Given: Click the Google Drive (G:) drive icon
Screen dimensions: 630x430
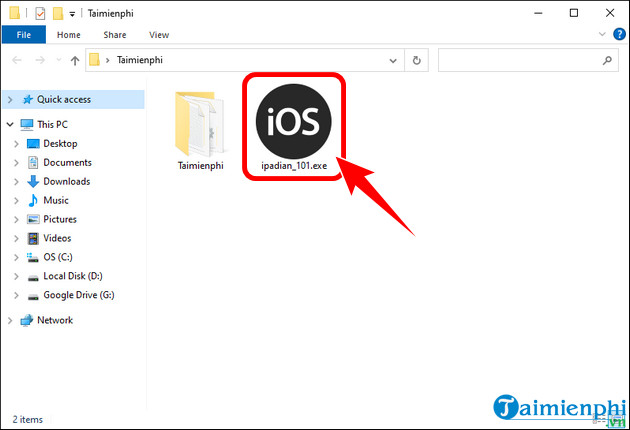Looking at the screenshot, I should point(33,296).
